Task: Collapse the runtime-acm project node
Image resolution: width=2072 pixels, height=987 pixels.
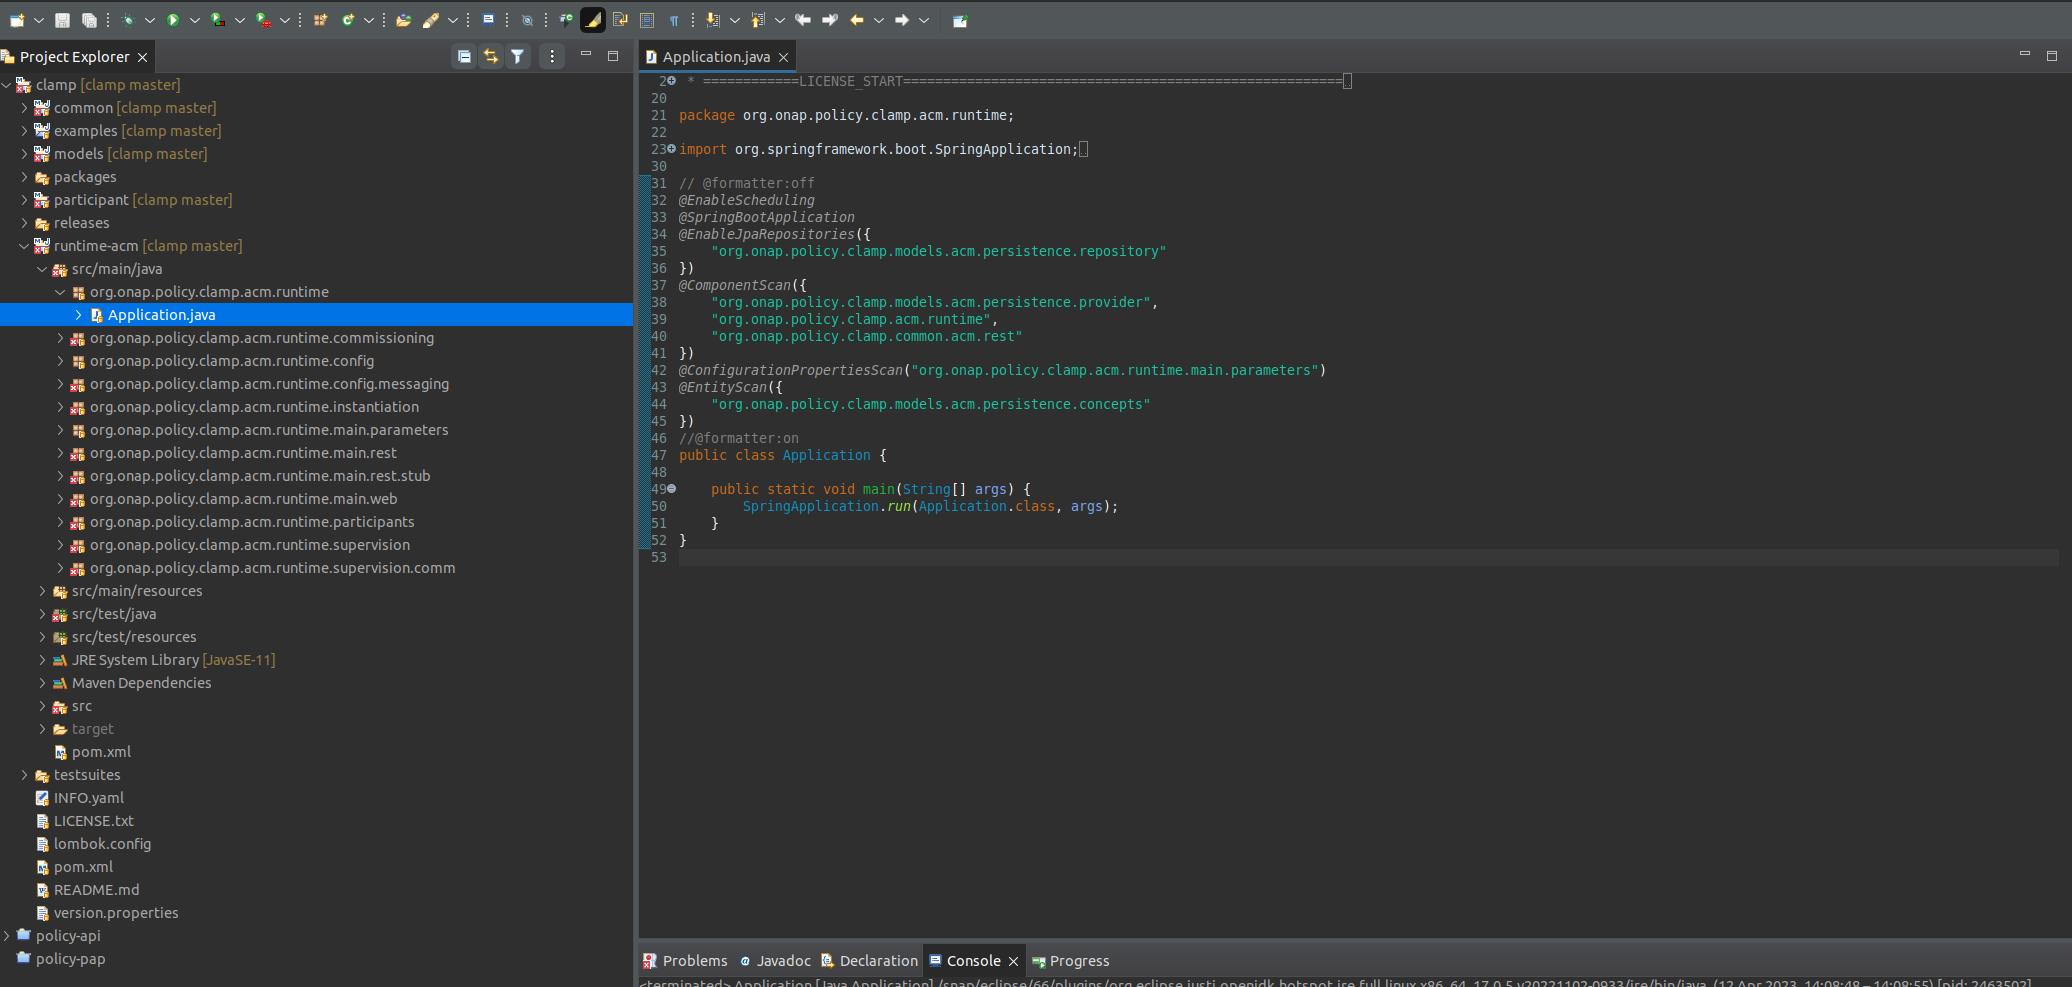Action: click(24, 246)
